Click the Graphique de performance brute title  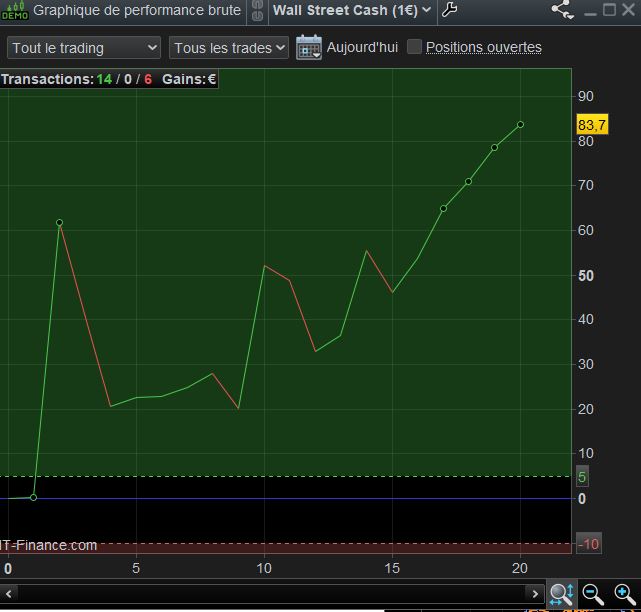click(x=137, y=10)
